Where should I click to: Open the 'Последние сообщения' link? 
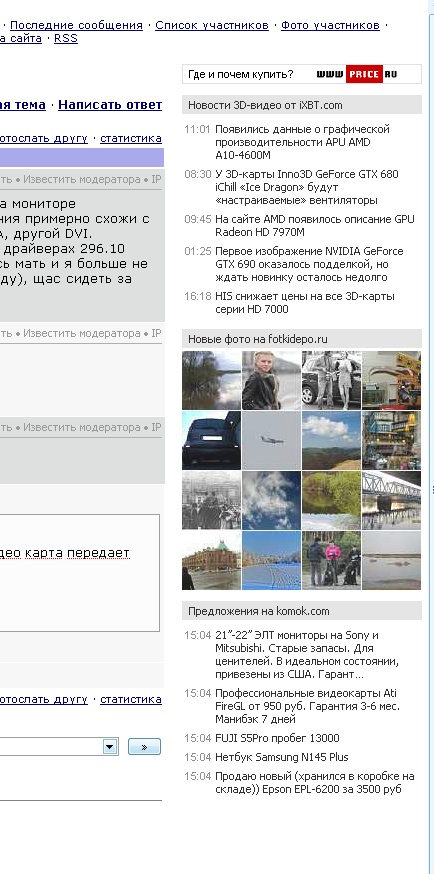tap(76, 25)
